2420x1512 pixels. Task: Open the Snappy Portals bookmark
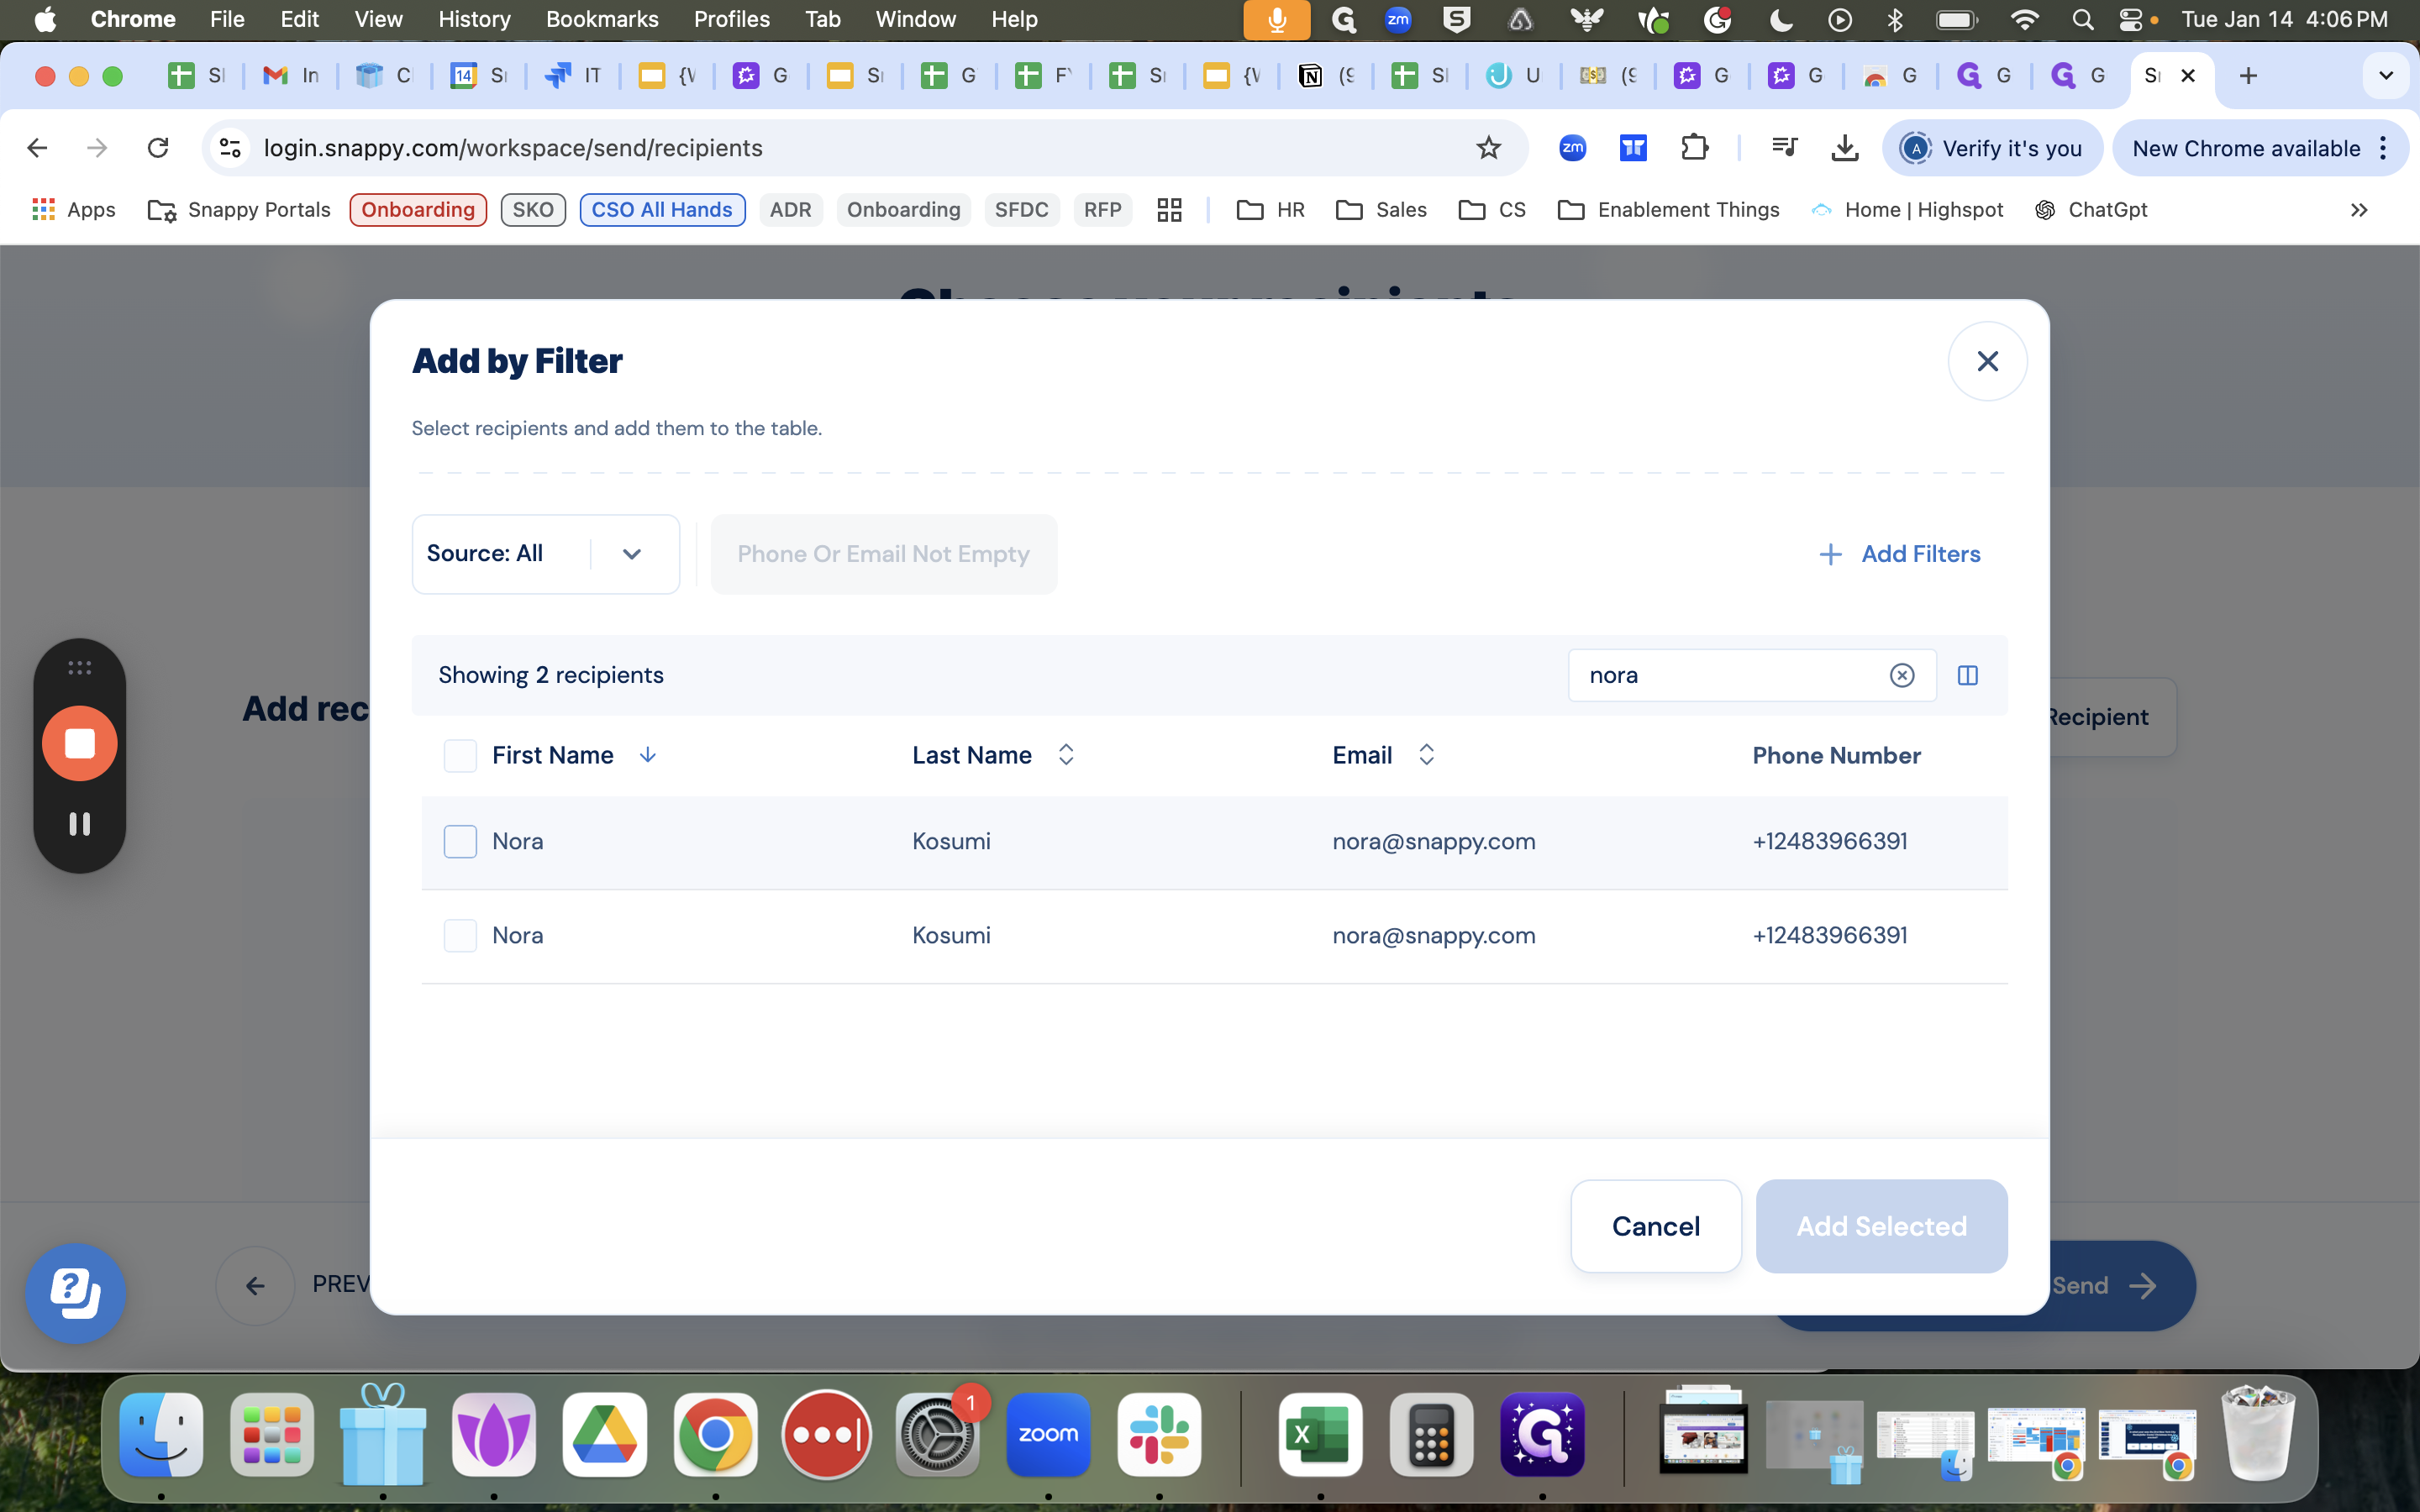click(239, 210)
